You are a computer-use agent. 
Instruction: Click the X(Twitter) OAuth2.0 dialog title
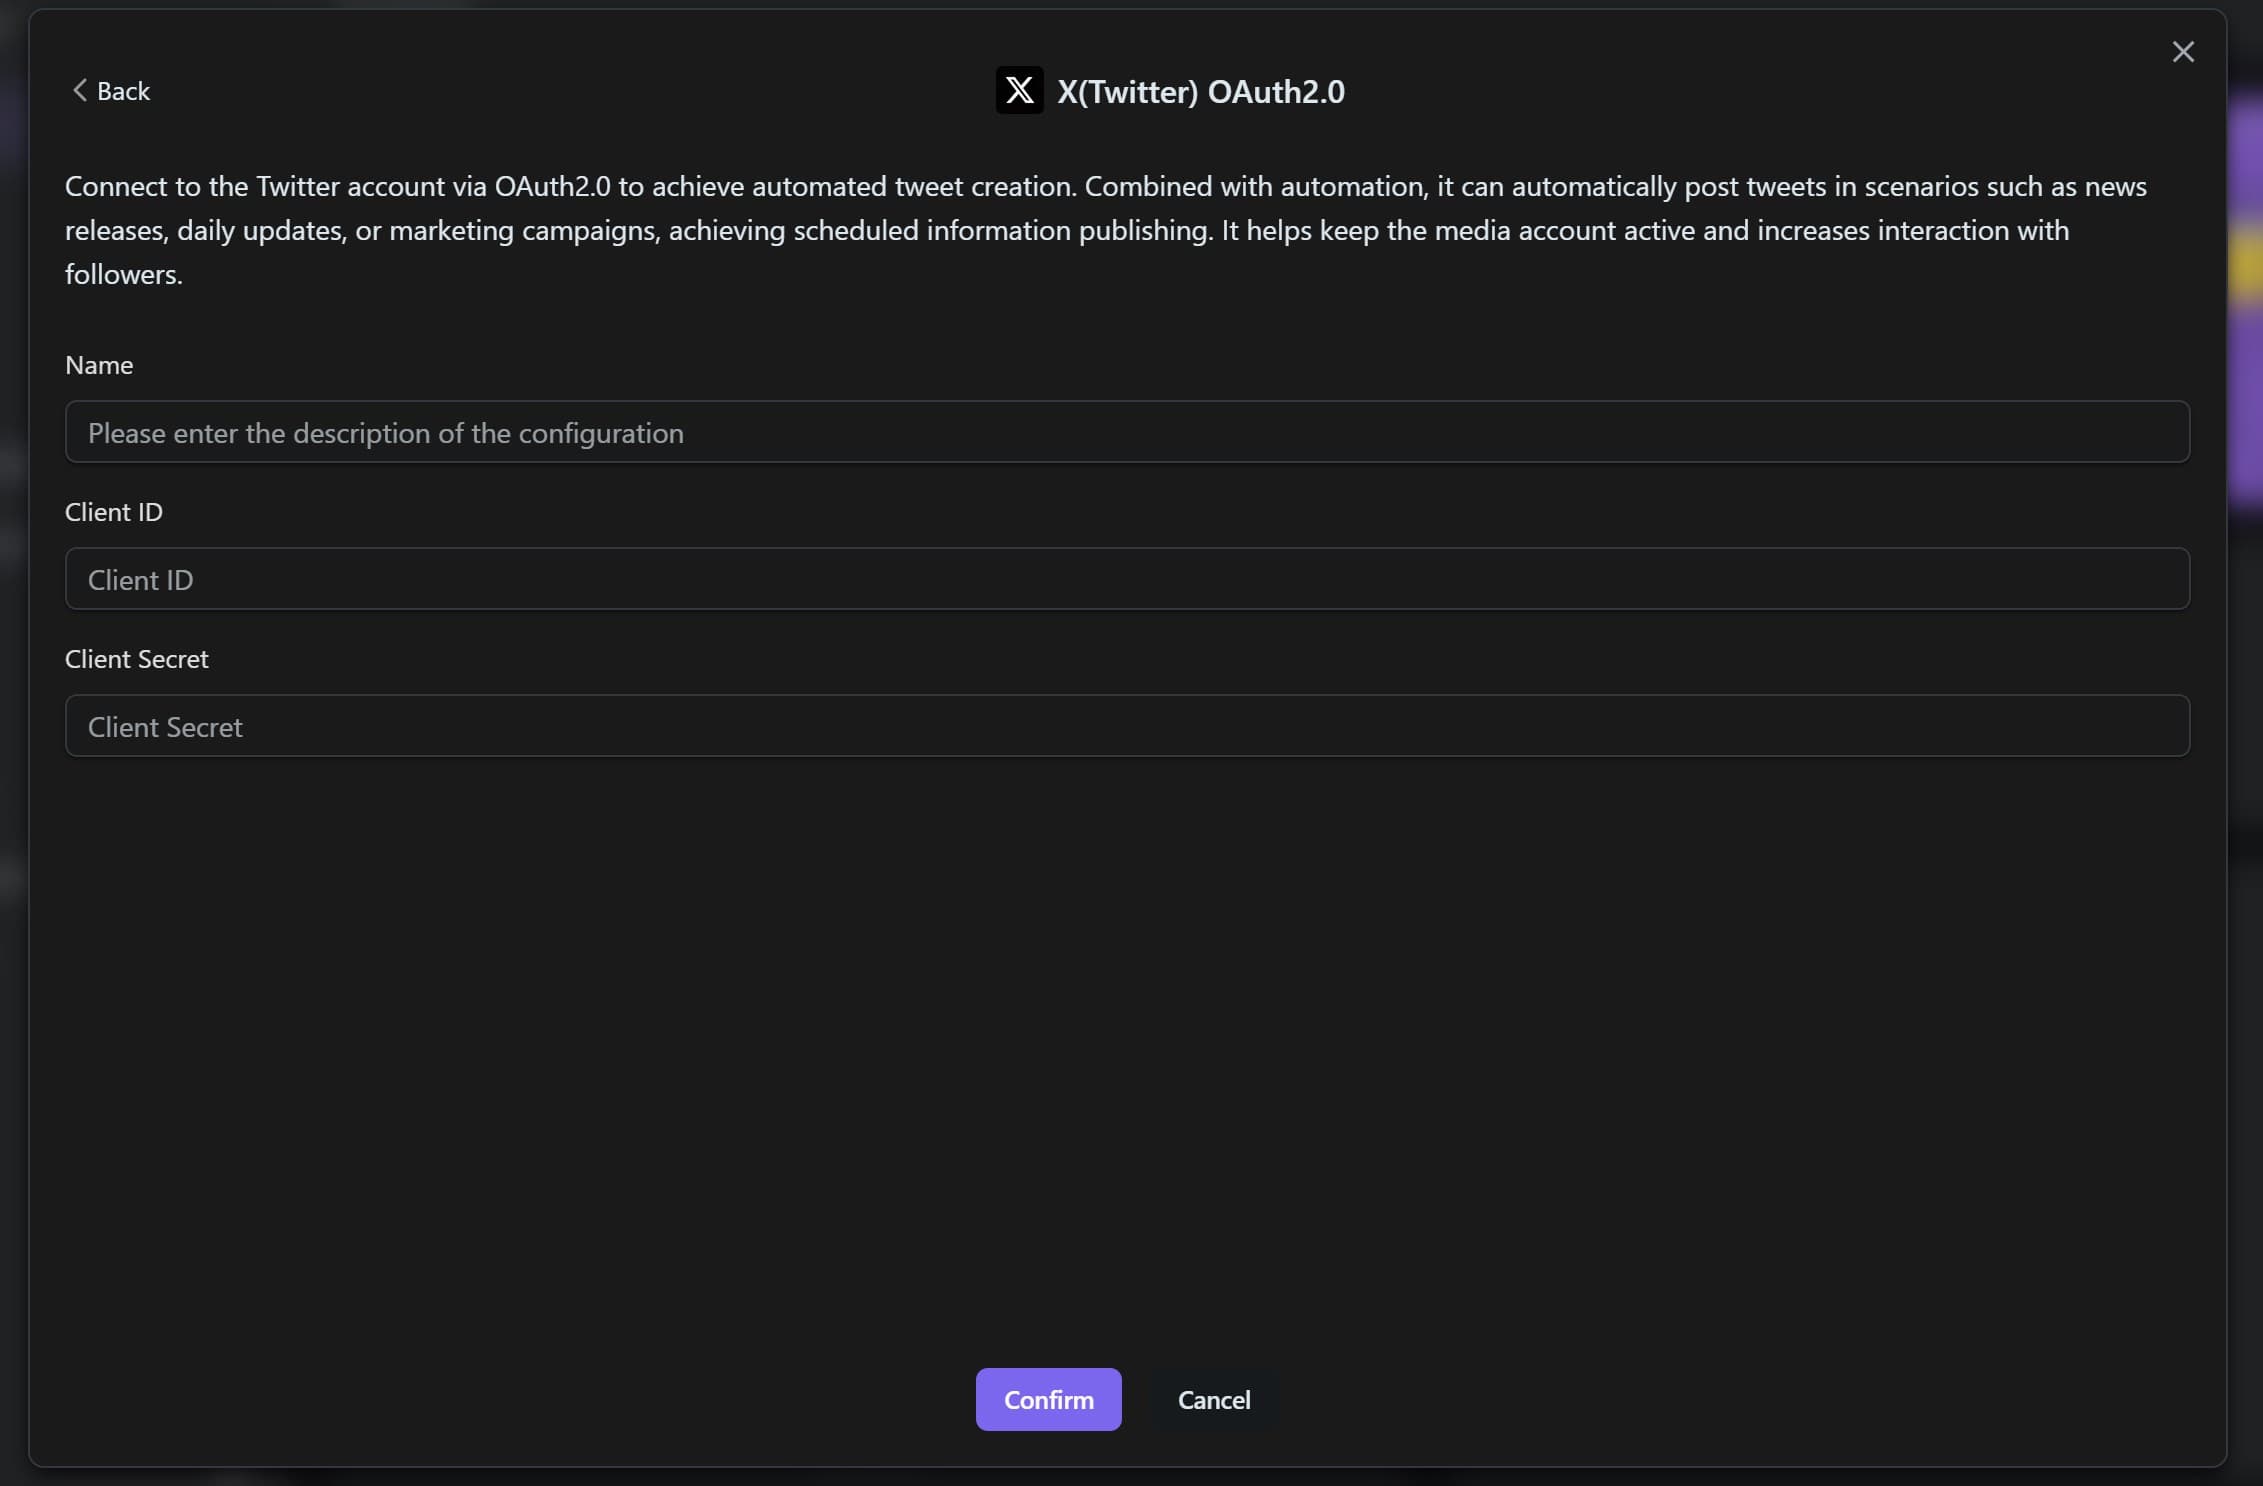(1200, 92)
